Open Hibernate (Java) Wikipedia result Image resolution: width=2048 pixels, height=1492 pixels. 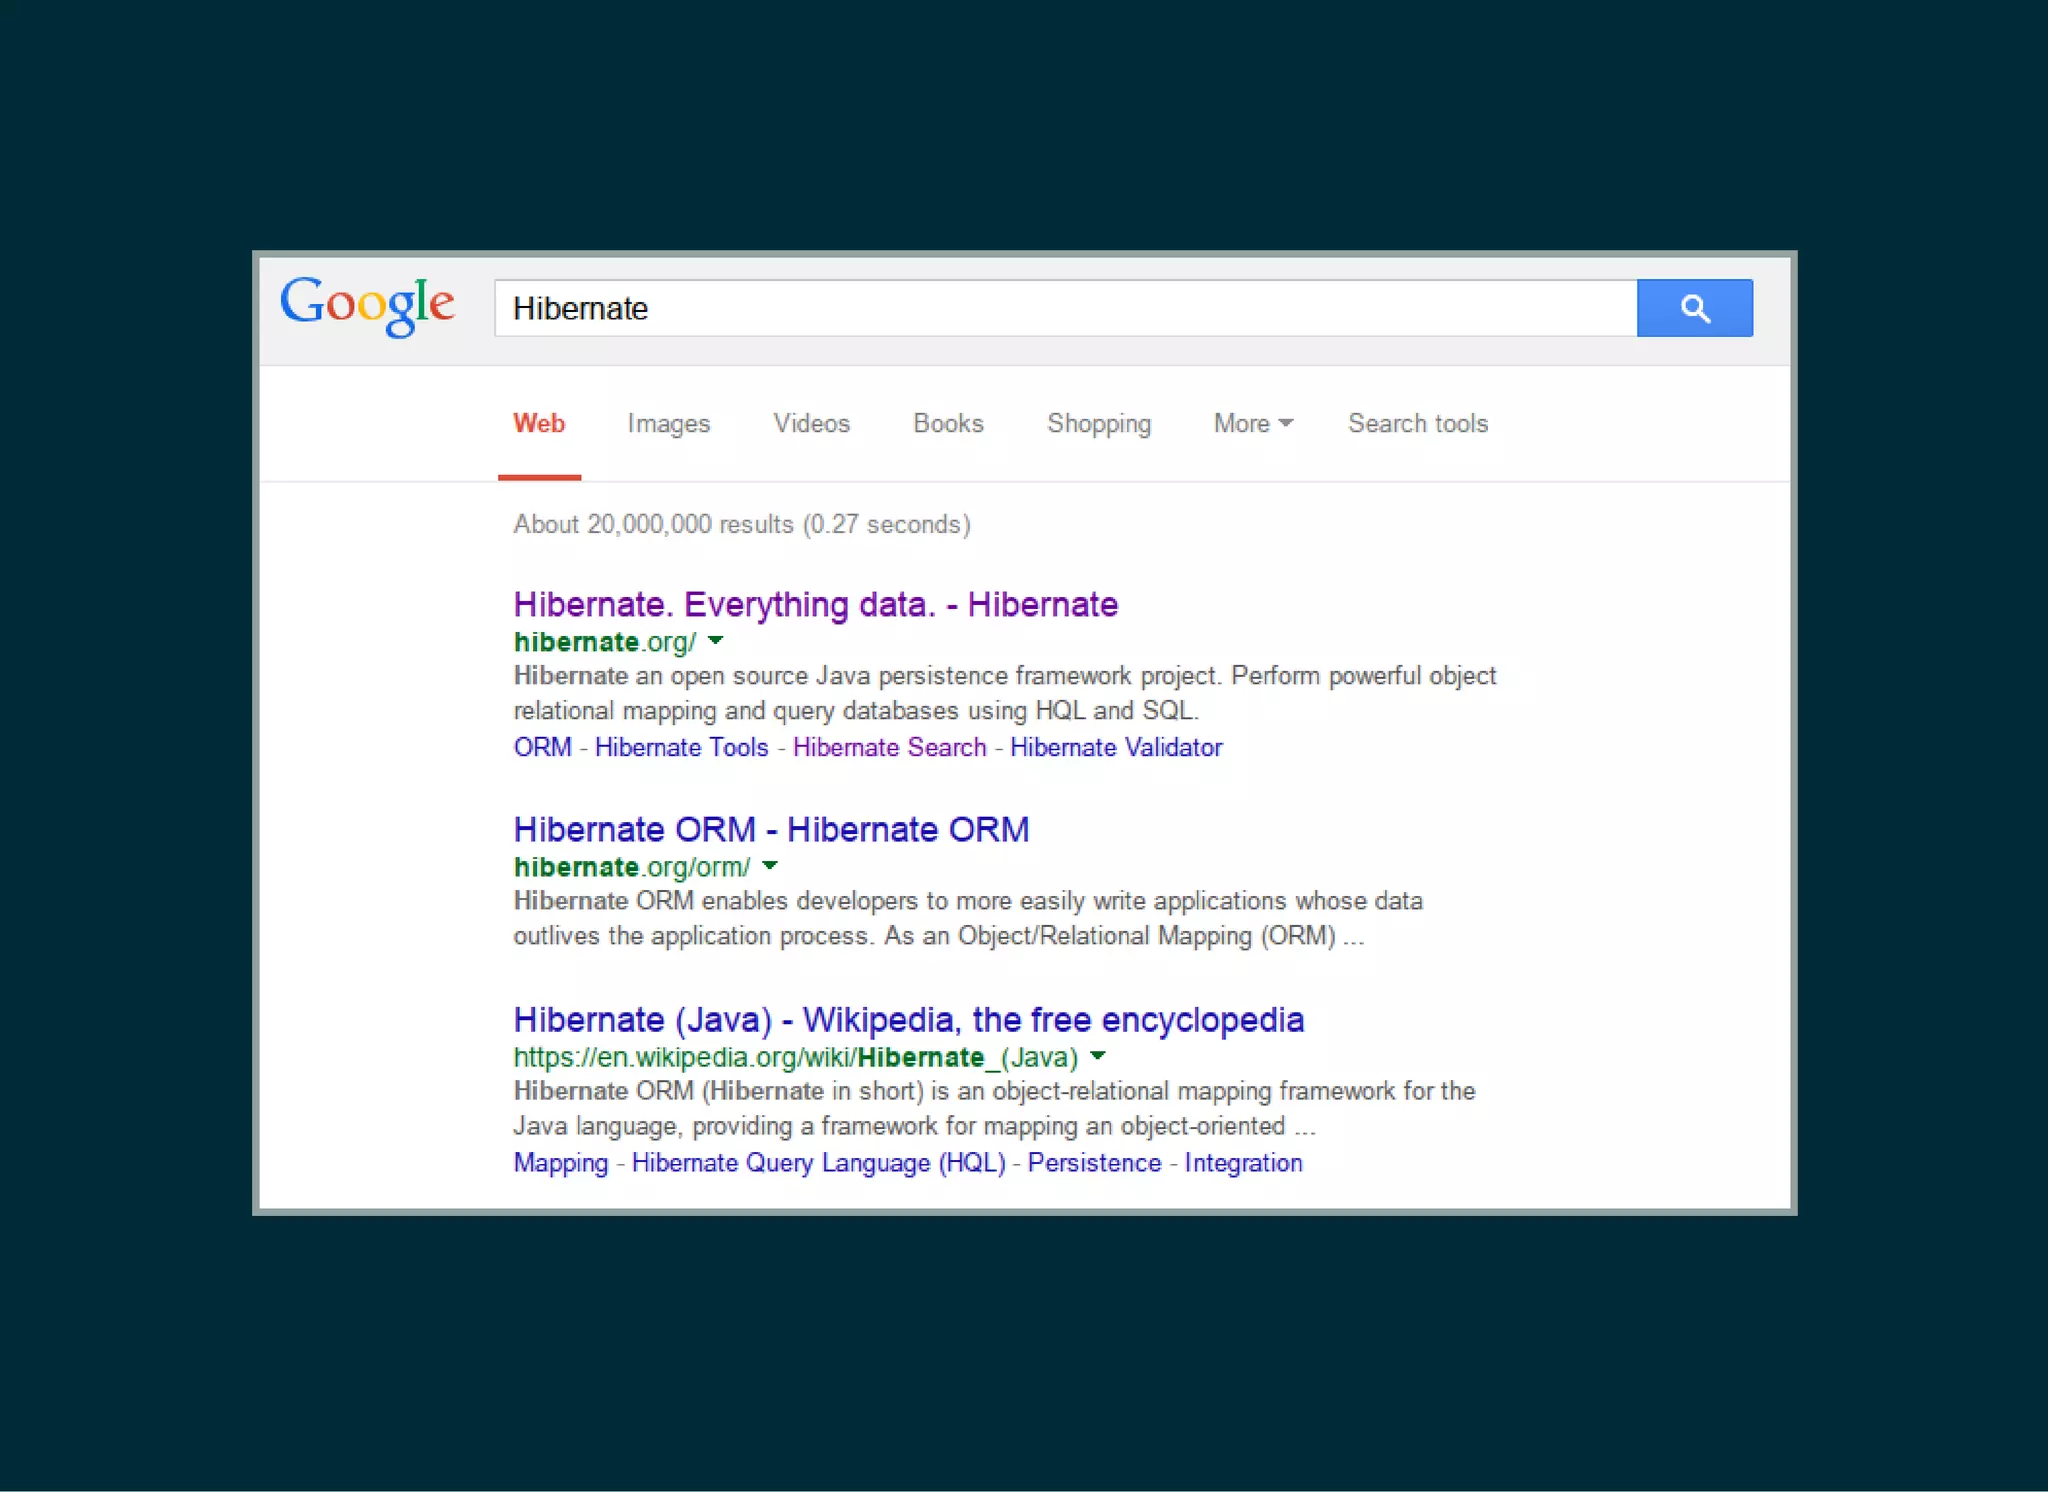coord(908,1020)
